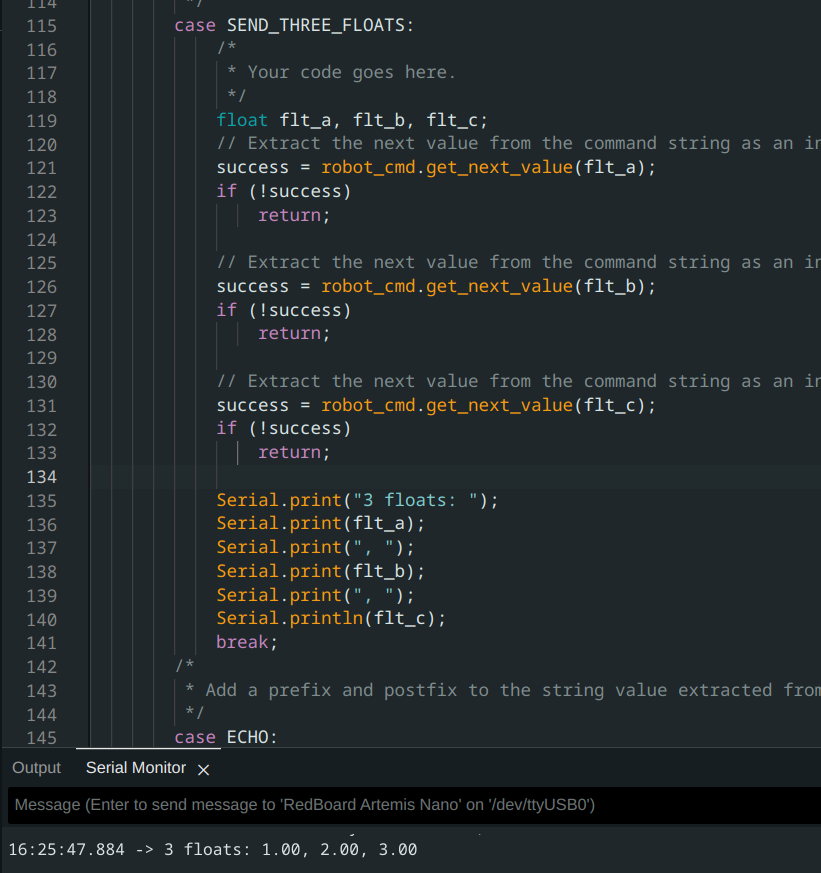Click the 'break;' statement

[247, 643]
